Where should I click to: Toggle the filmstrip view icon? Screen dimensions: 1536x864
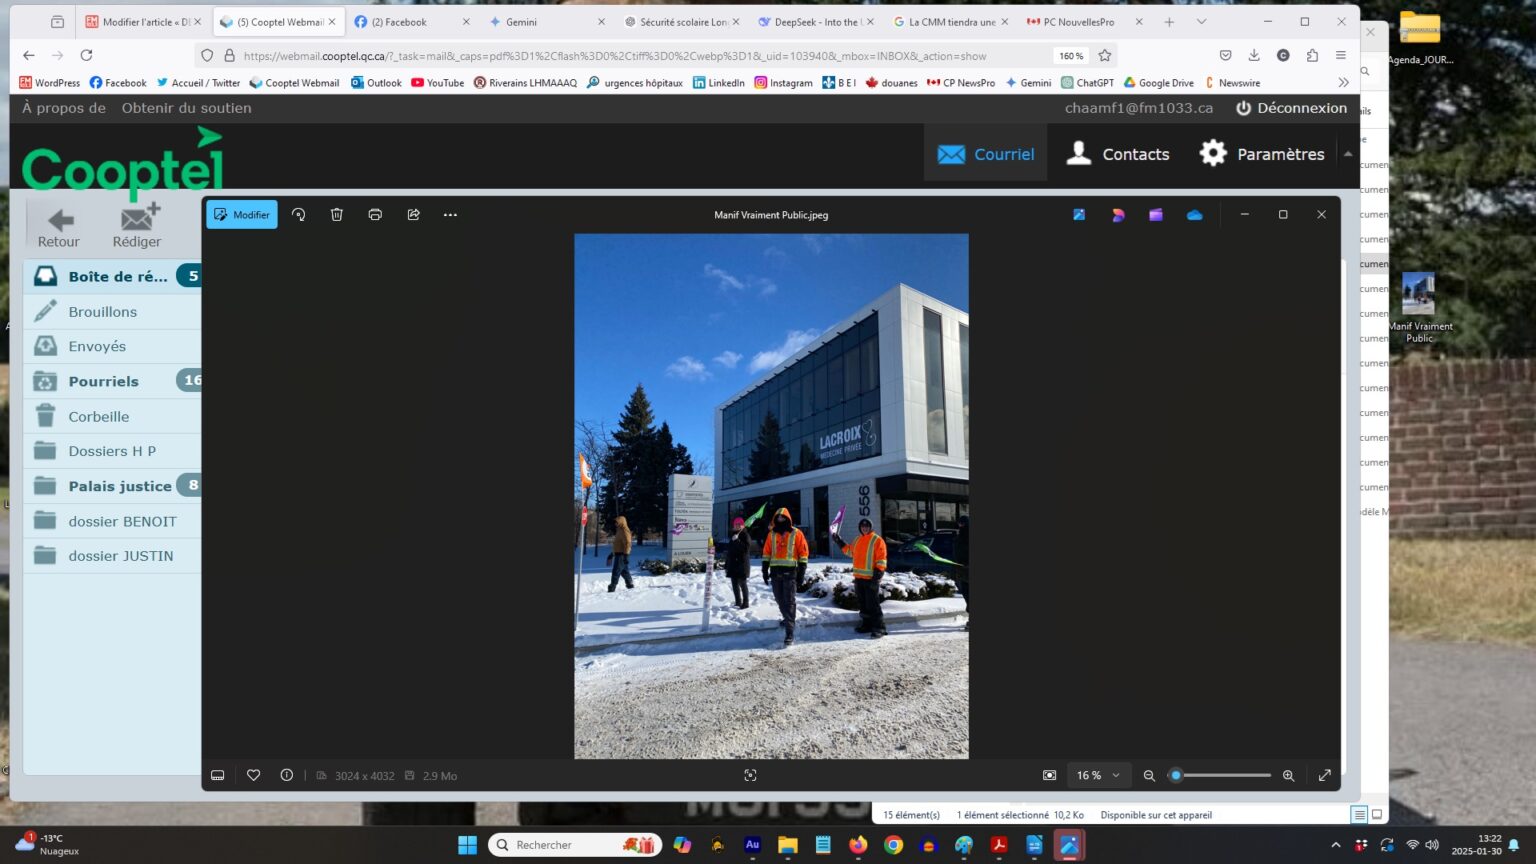[x=218, y=776]
